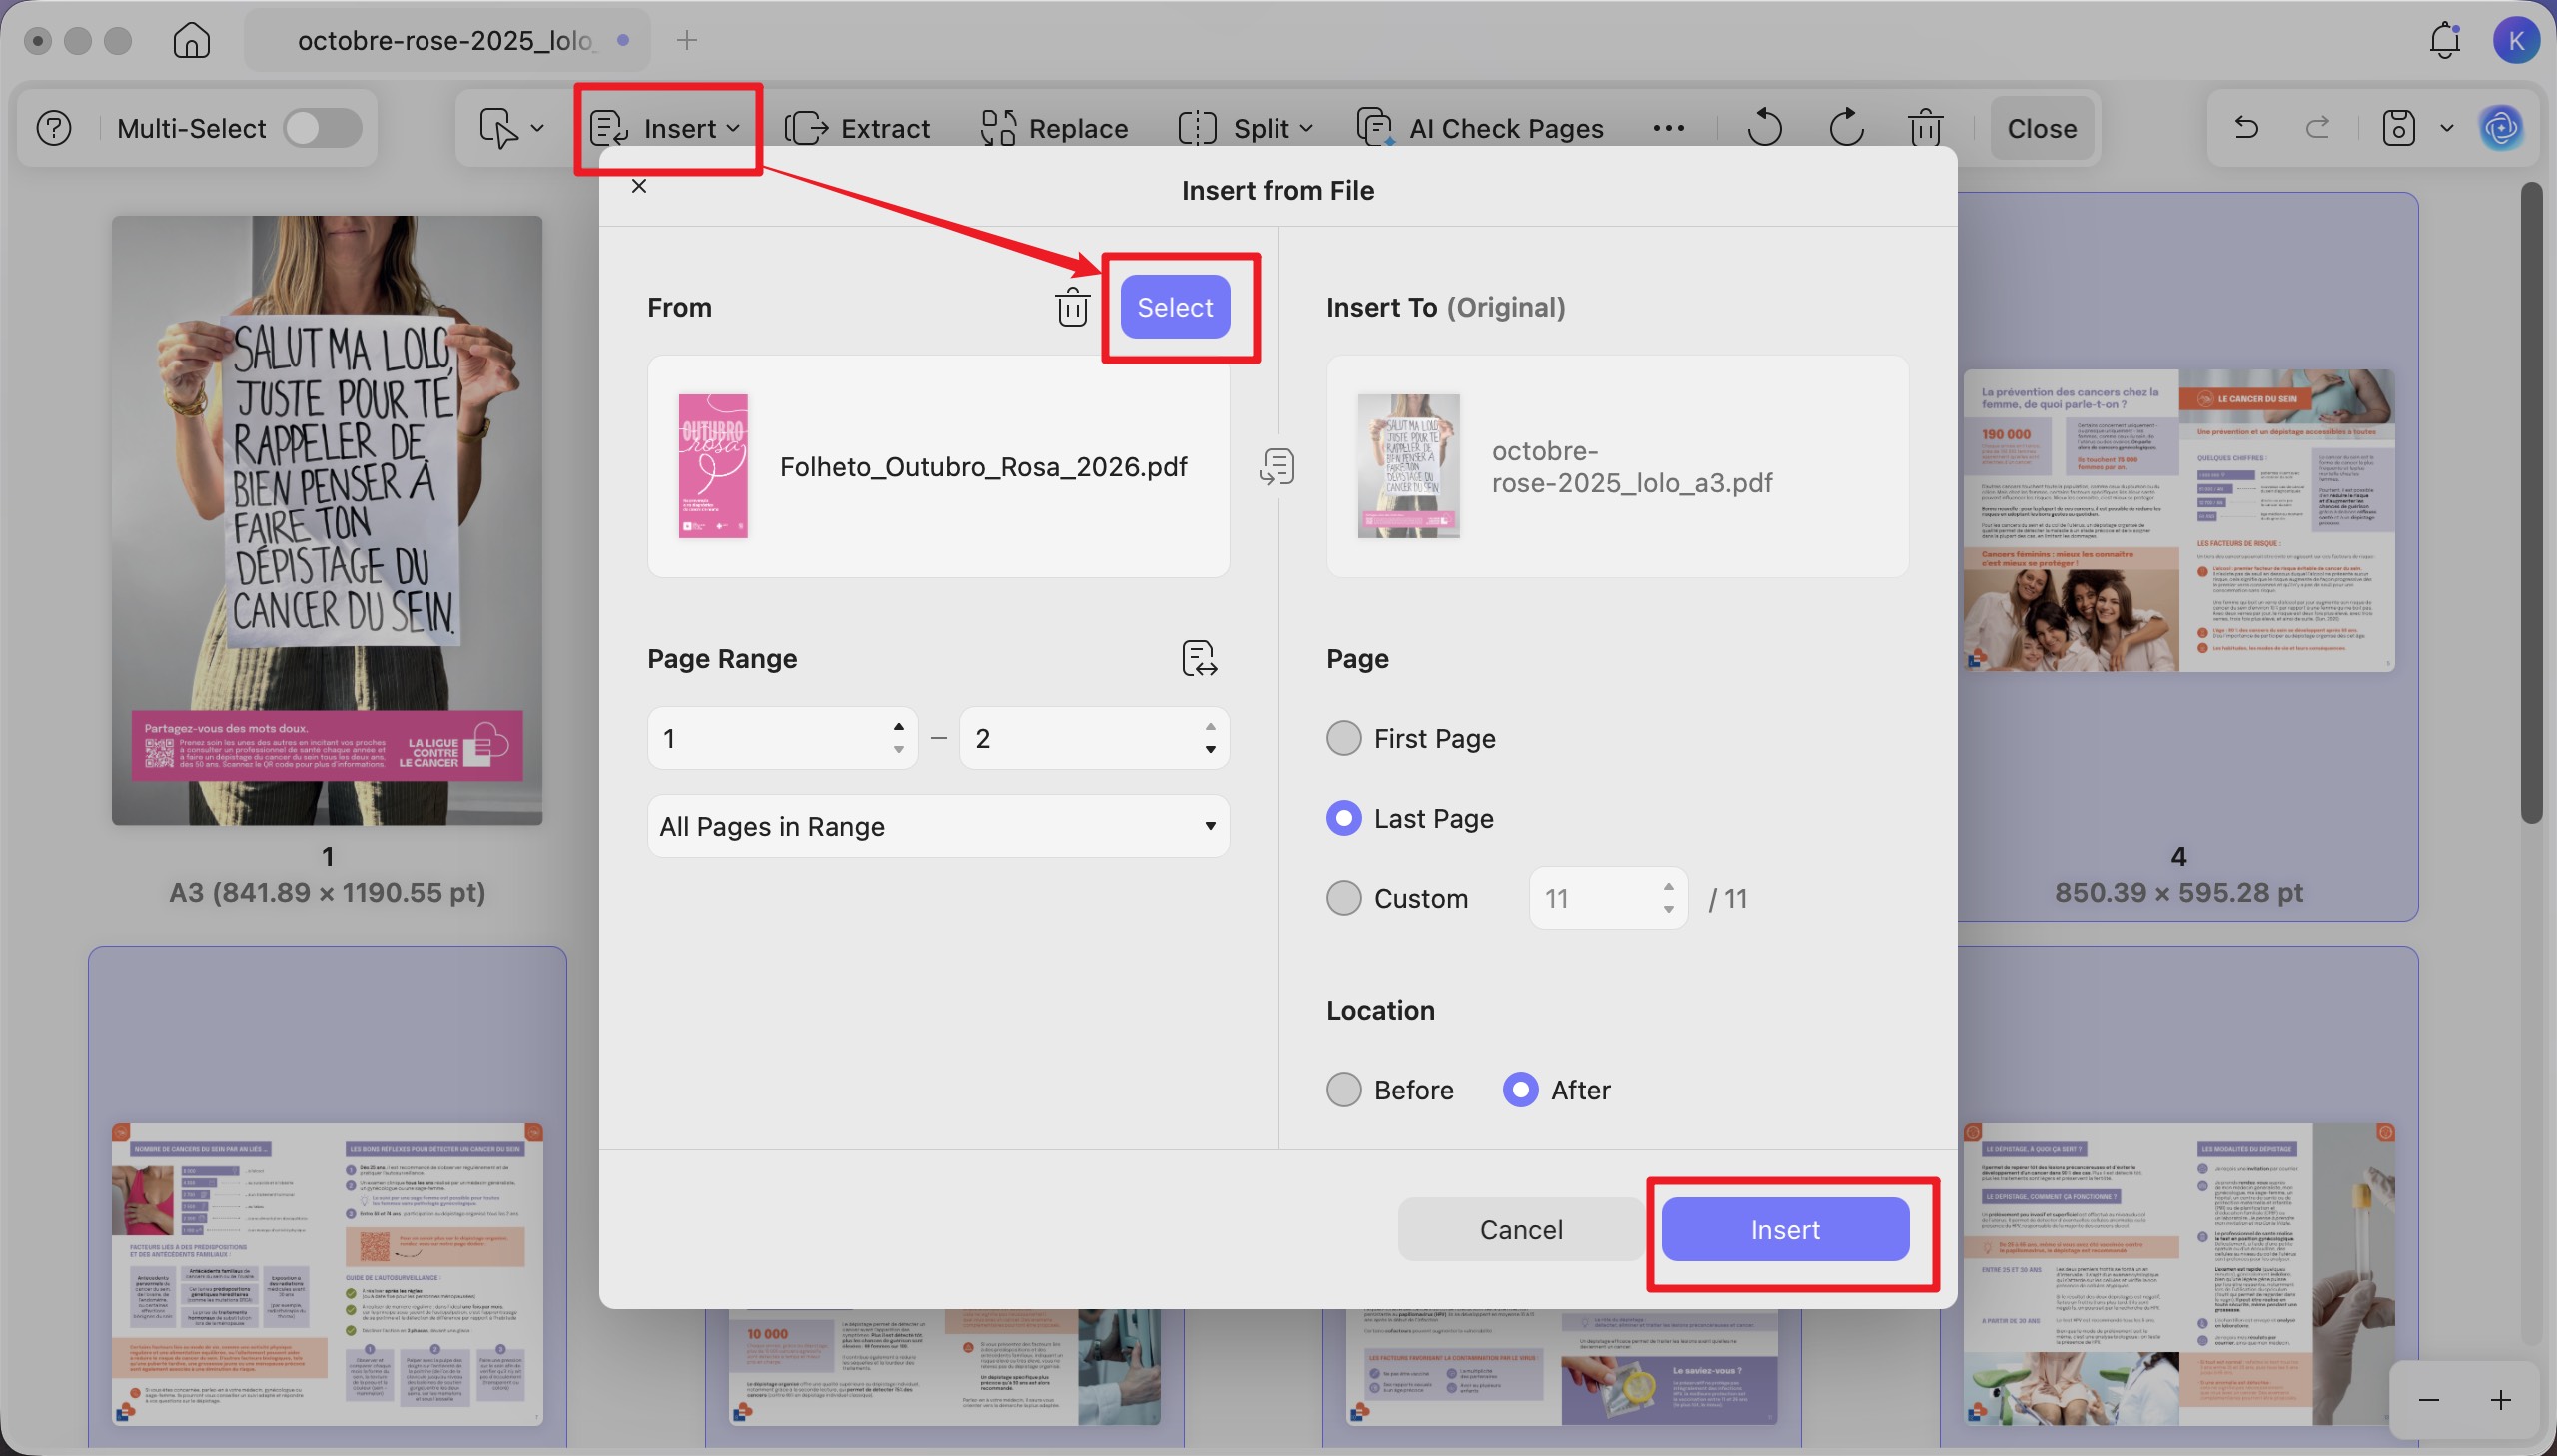Image resolution: width=2557 pixels, height=1456 pixels.
Task: Choose the After location option
Action: point(1521,1090)
